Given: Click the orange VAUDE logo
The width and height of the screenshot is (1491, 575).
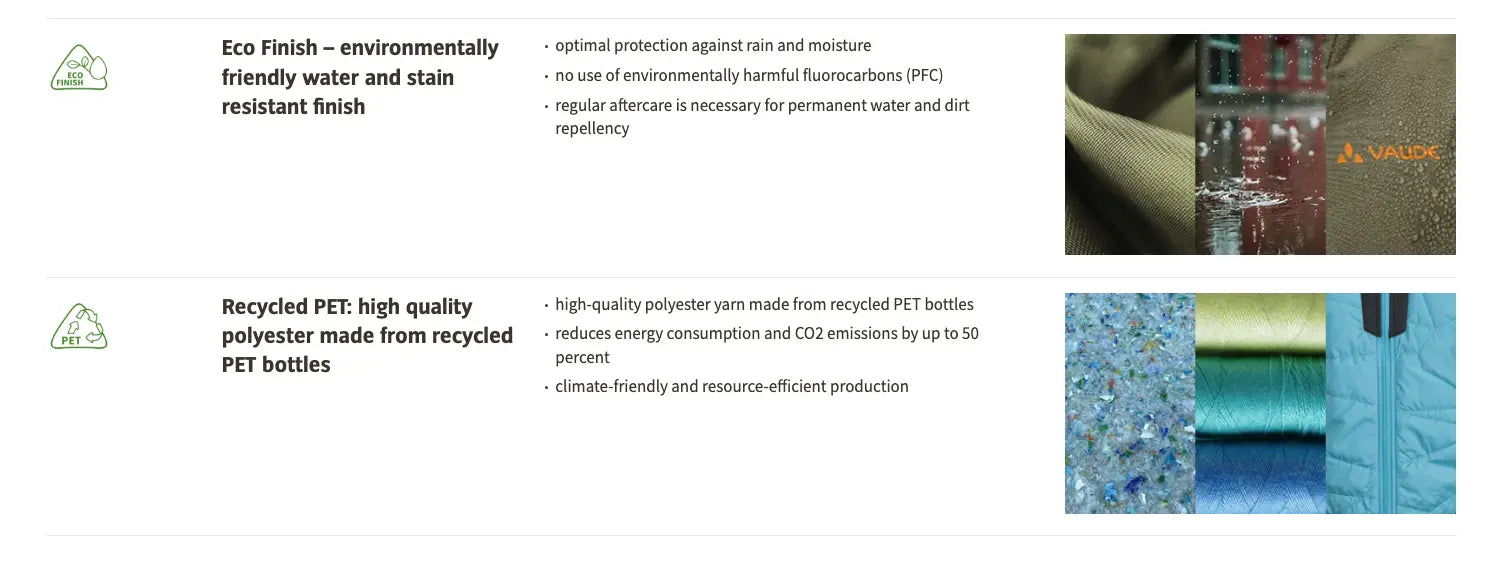Looking at the screenshot, I should click(x=1388, y=153).
